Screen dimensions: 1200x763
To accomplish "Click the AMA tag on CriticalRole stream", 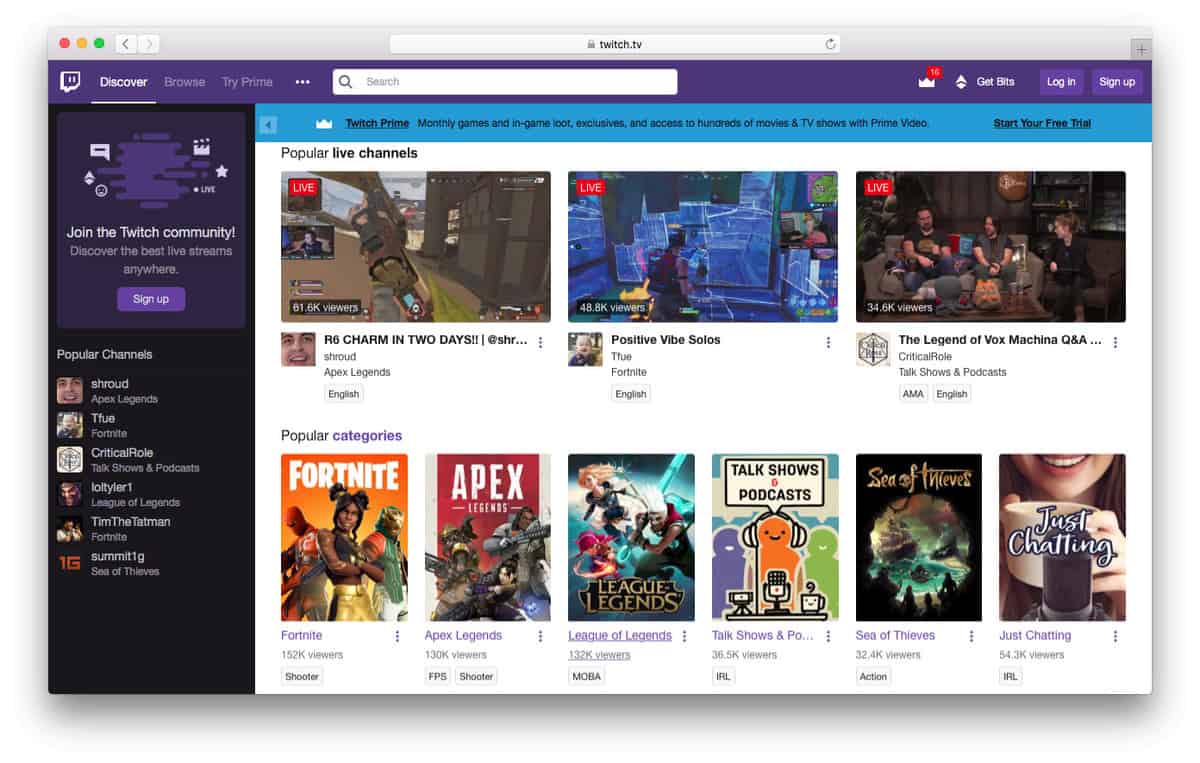I will coord(913,394).
